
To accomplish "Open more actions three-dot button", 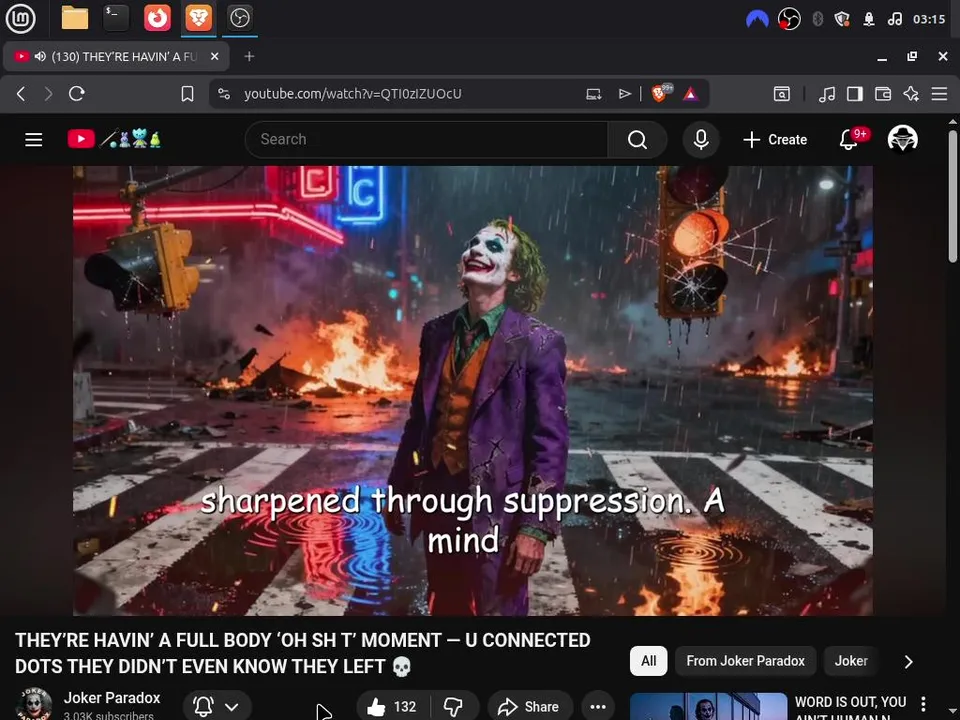I will 598,707.
